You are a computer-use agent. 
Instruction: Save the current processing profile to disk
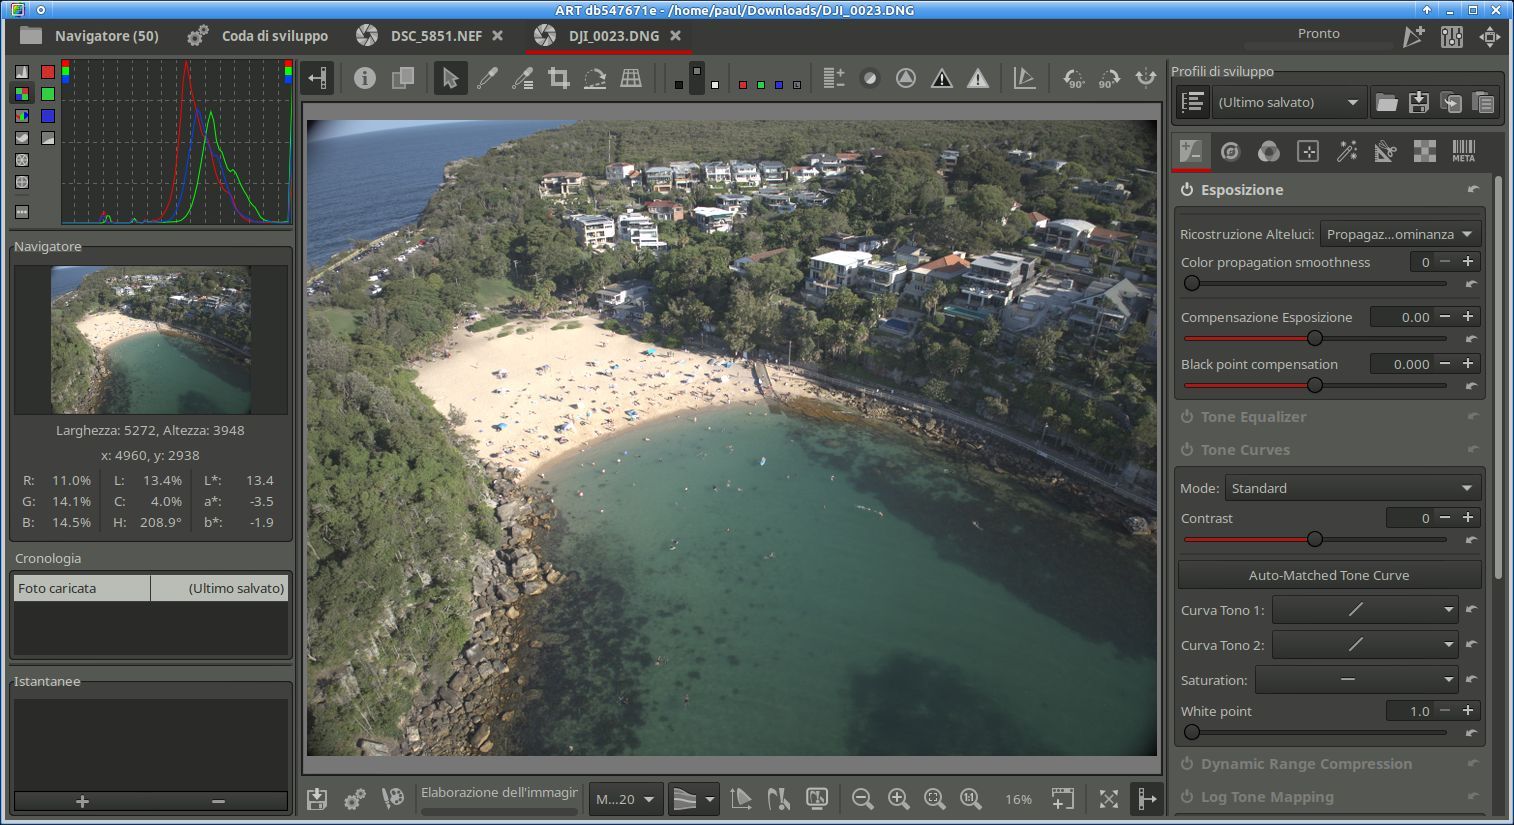click(1418, 102)
